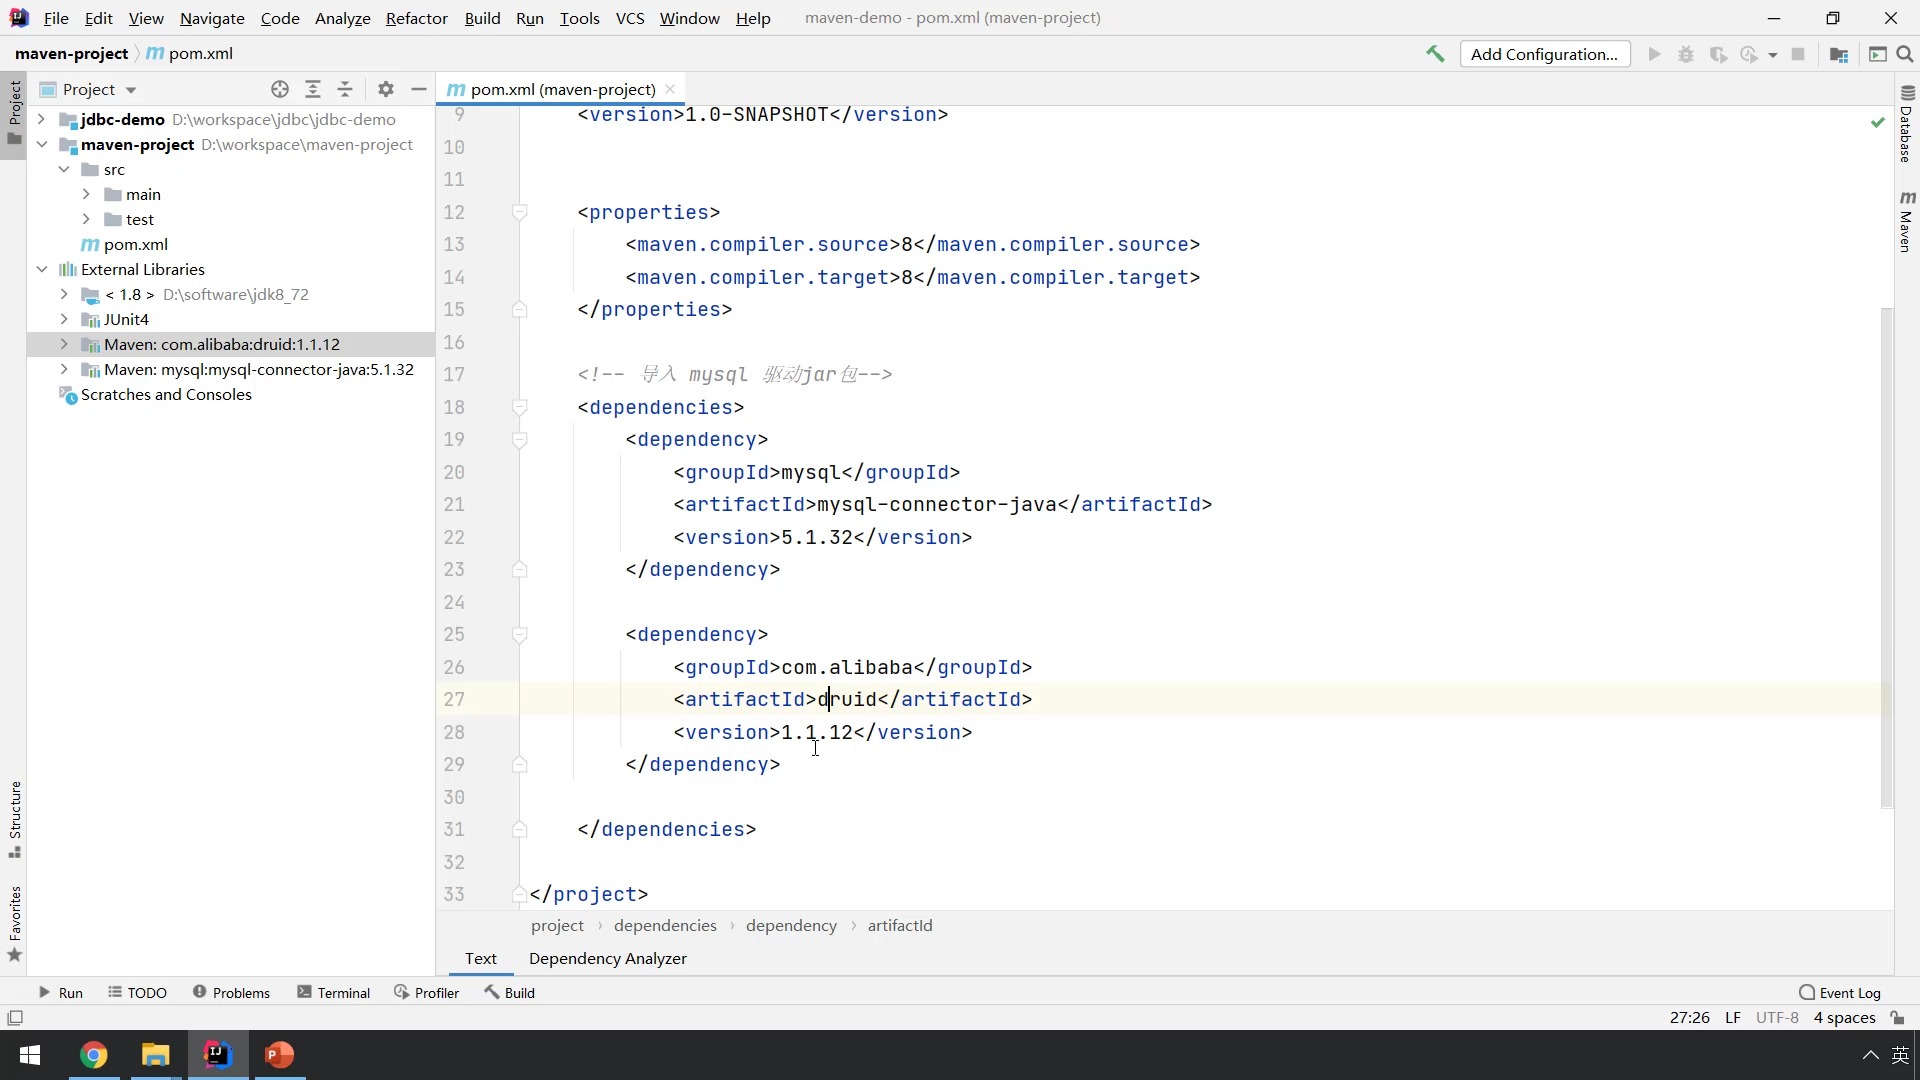This screenshot has height=1080, width=1920.
Task: Toggle the Structure tool window stripe button
Action: pos(14,819)
